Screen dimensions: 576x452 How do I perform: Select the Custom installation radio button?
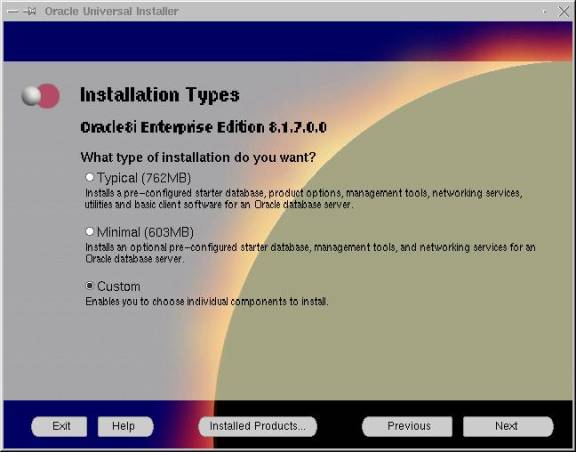coord(89,286)
